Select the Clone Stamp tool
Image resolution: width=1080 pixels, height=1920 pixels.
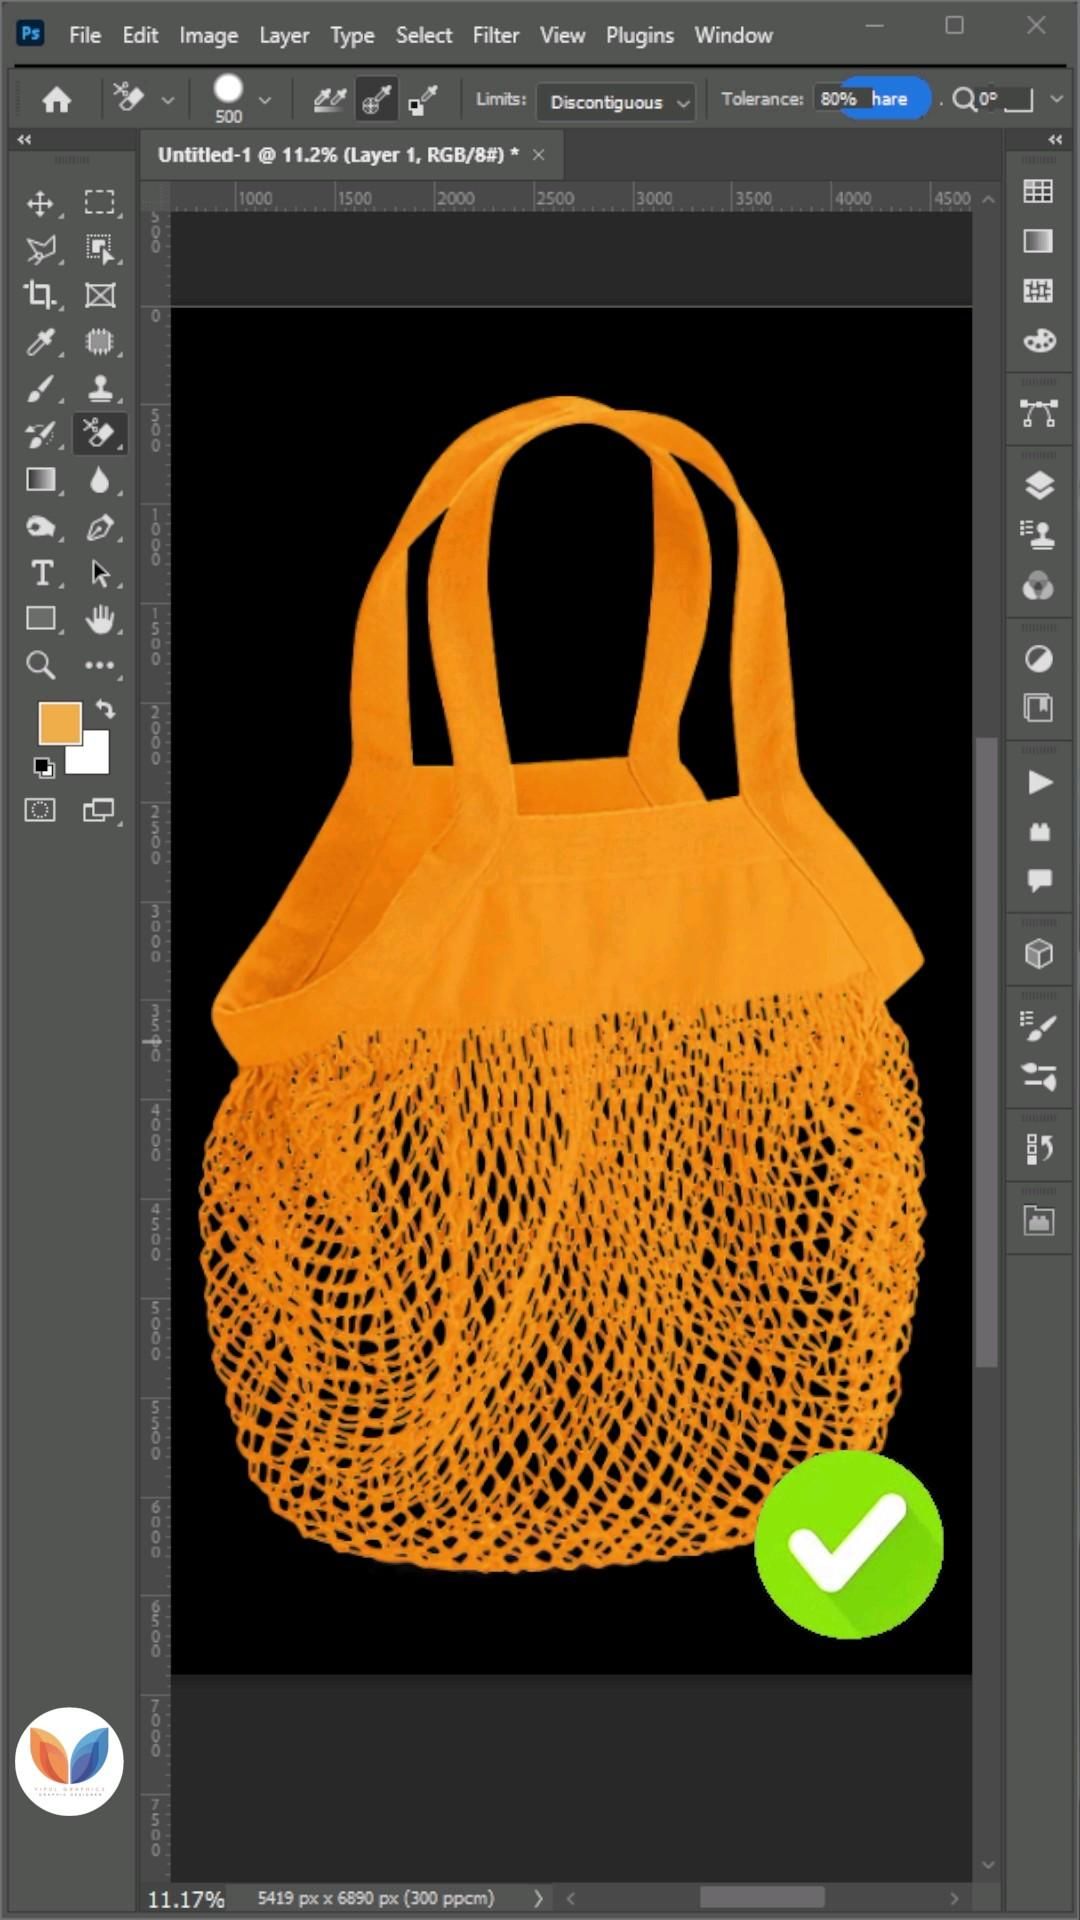99,388
